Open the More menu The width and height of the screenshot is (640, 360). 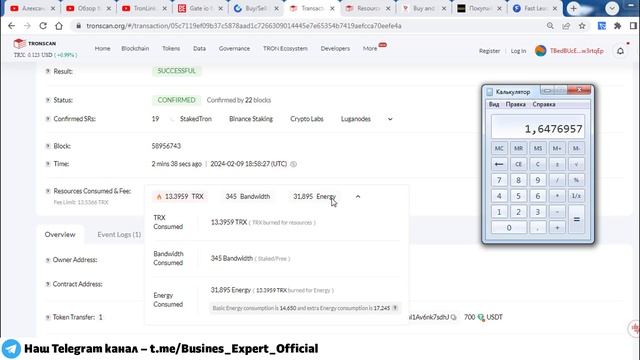click(x=370, y=48)
